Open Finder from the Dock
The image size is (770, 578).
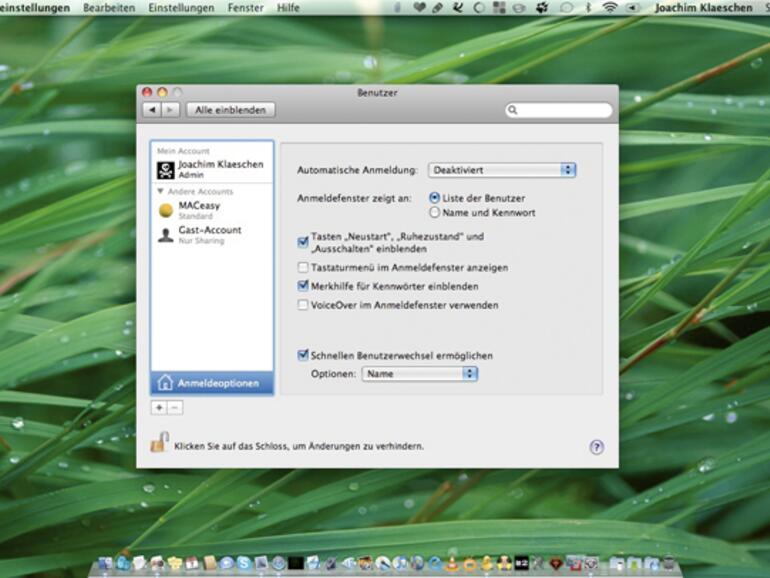pyautogui.click(x=105, y=563)
